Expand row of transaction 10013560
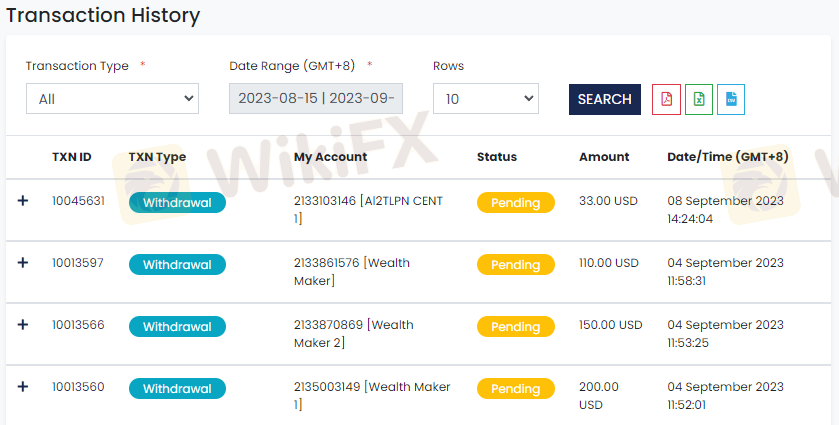Viewport: 839px width, 425px height. click(x=22, y=387)
